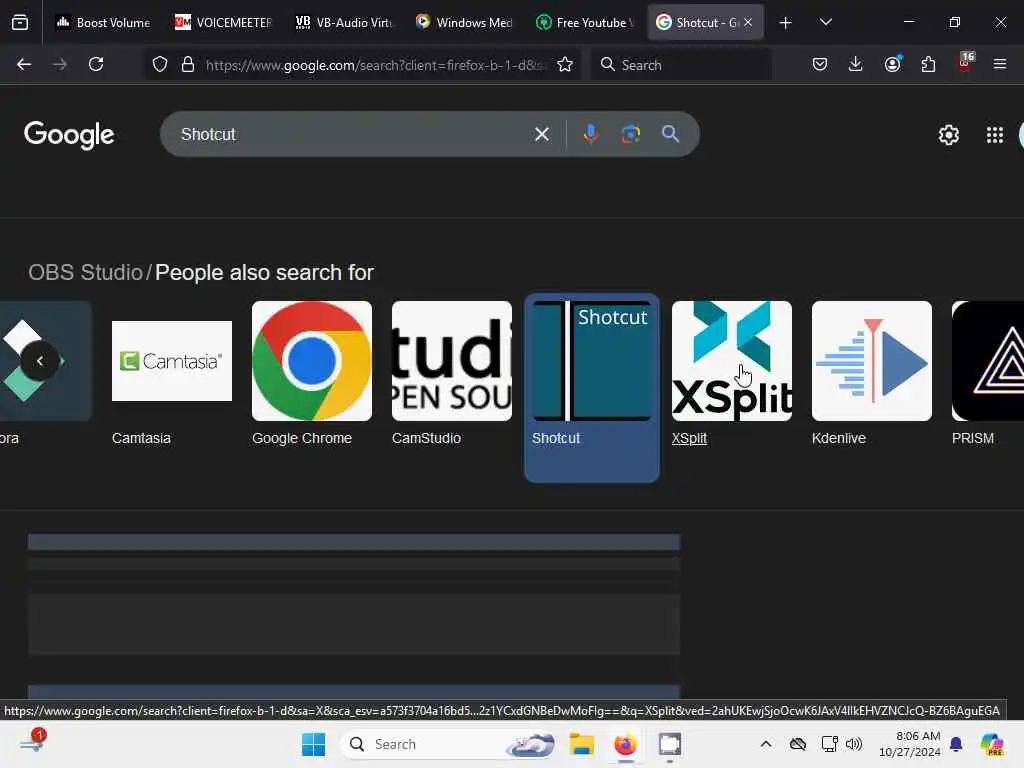This screenshot has height=768, width=1024.
Task: Open the tracking protection shield icon
Action: pos(160,64)
